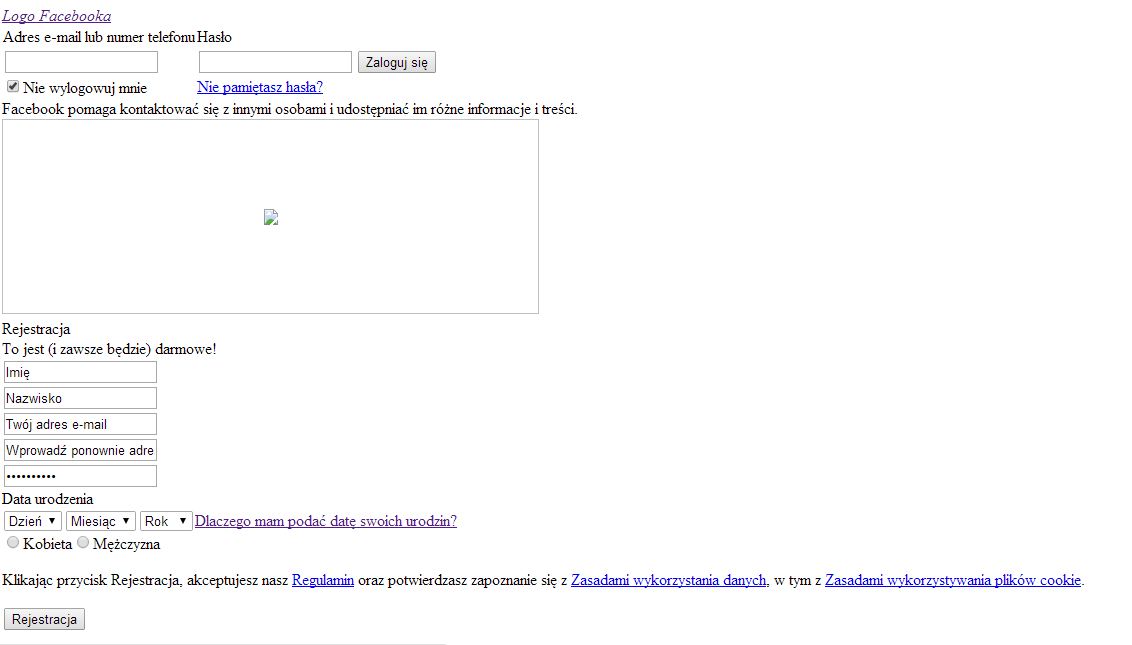Focus the login e-mail or phone field
This screenshot has height=645, width=1132.
click(81, 62)
